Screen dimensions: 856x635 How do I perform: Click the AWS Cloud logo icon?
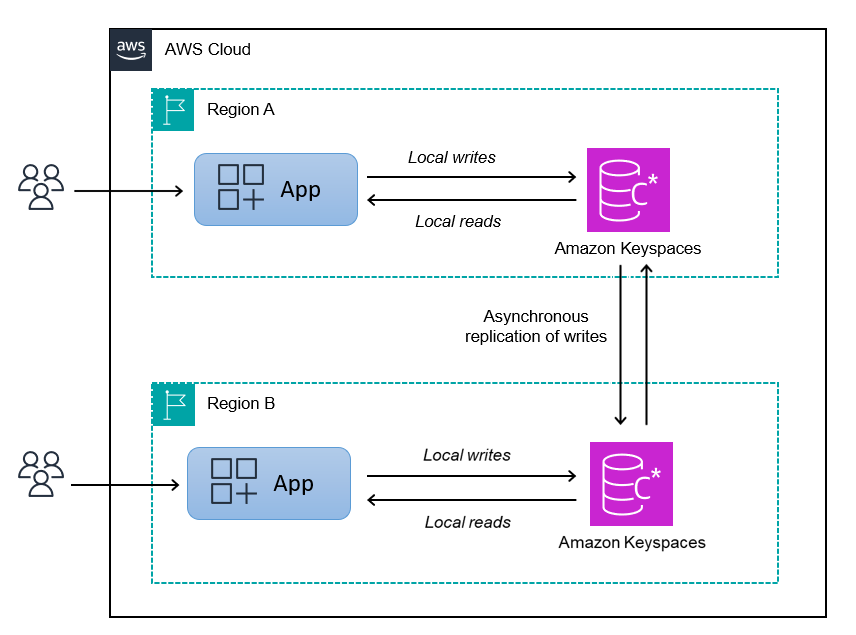click(x=130, y=50)
